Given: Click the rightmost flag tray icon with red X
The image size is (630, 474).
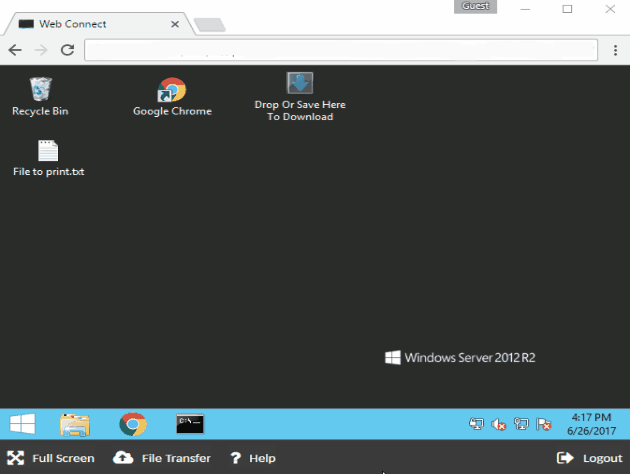Looking at the screenshot, I should [543, 424].
